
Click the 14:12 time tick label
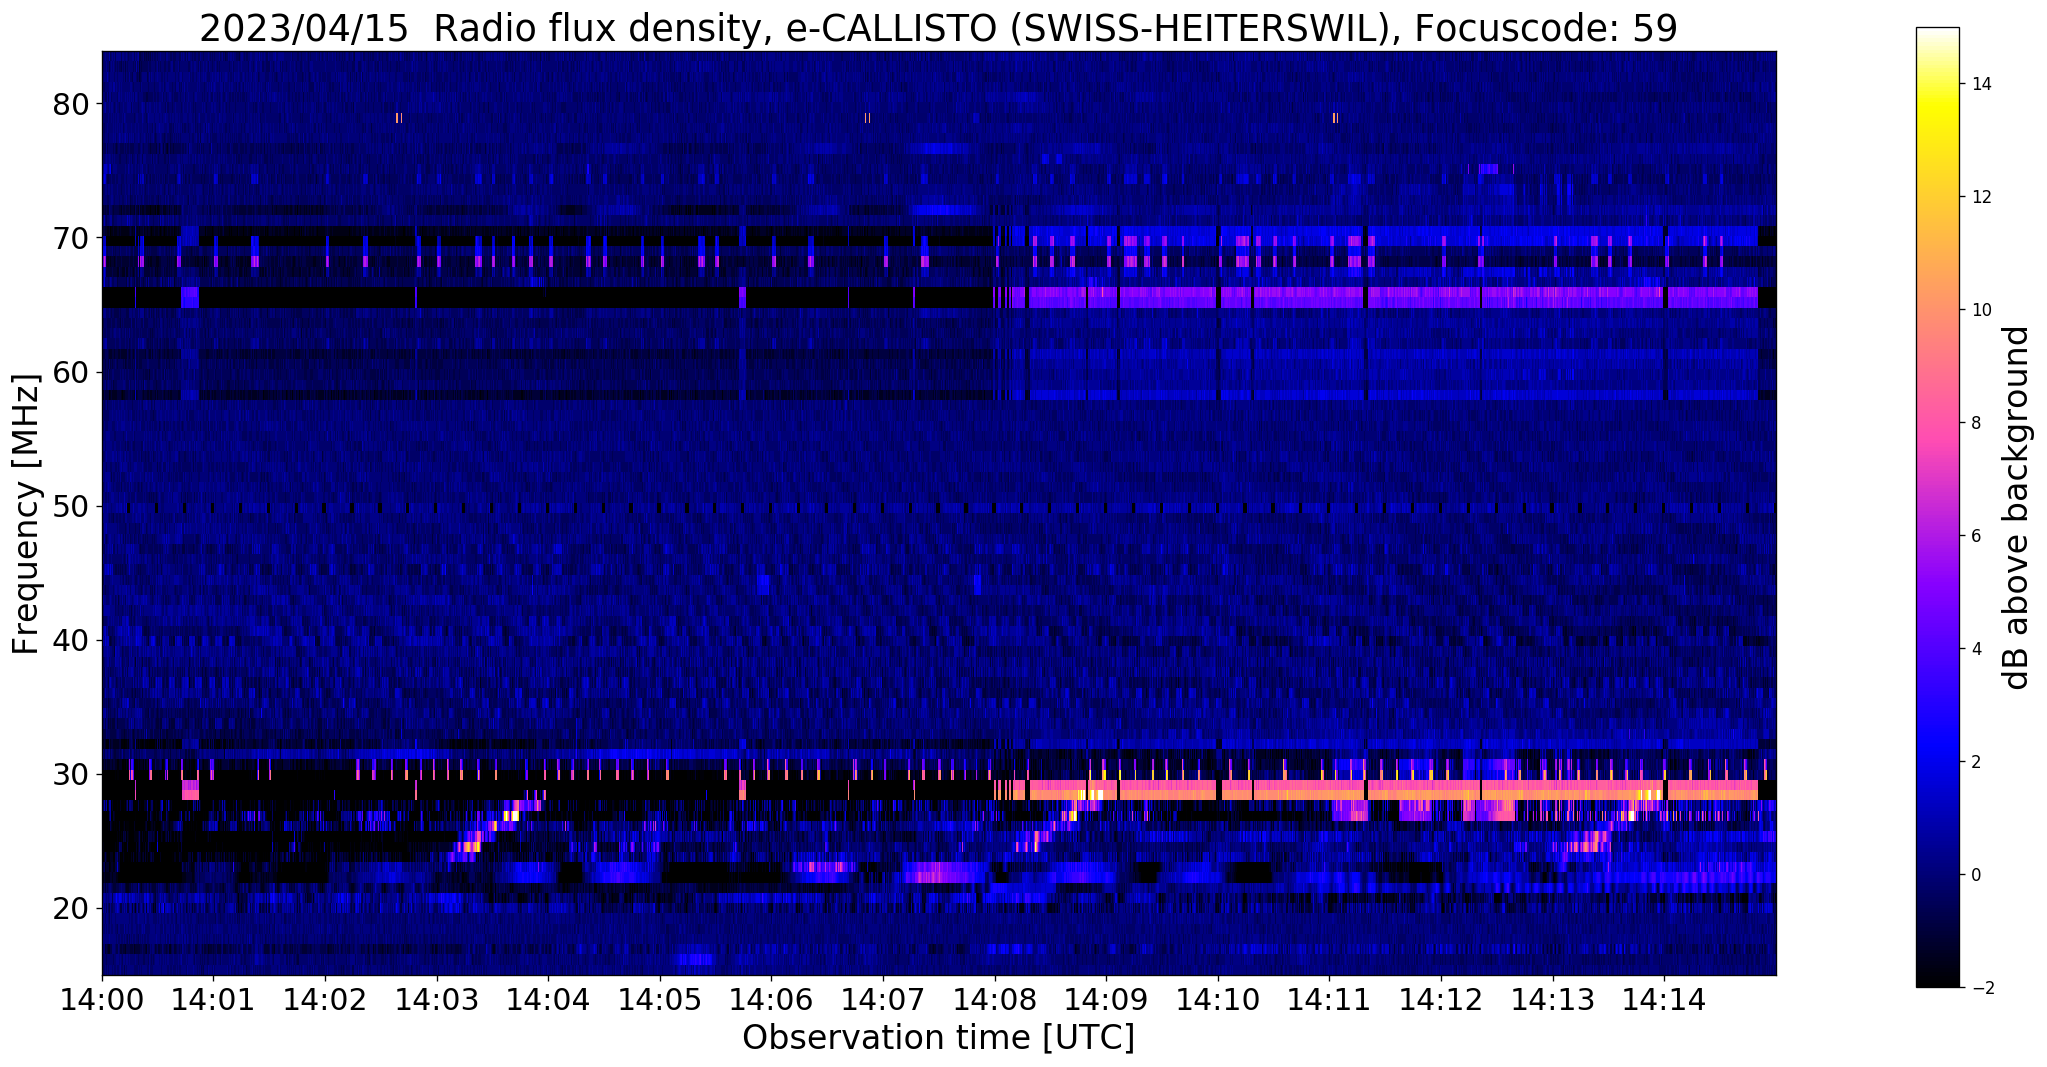point(1441,999)
